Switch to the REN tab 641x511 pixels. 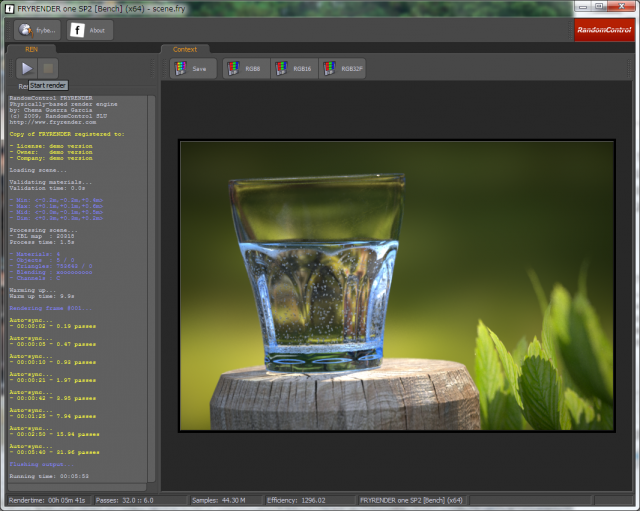(31, 49)
